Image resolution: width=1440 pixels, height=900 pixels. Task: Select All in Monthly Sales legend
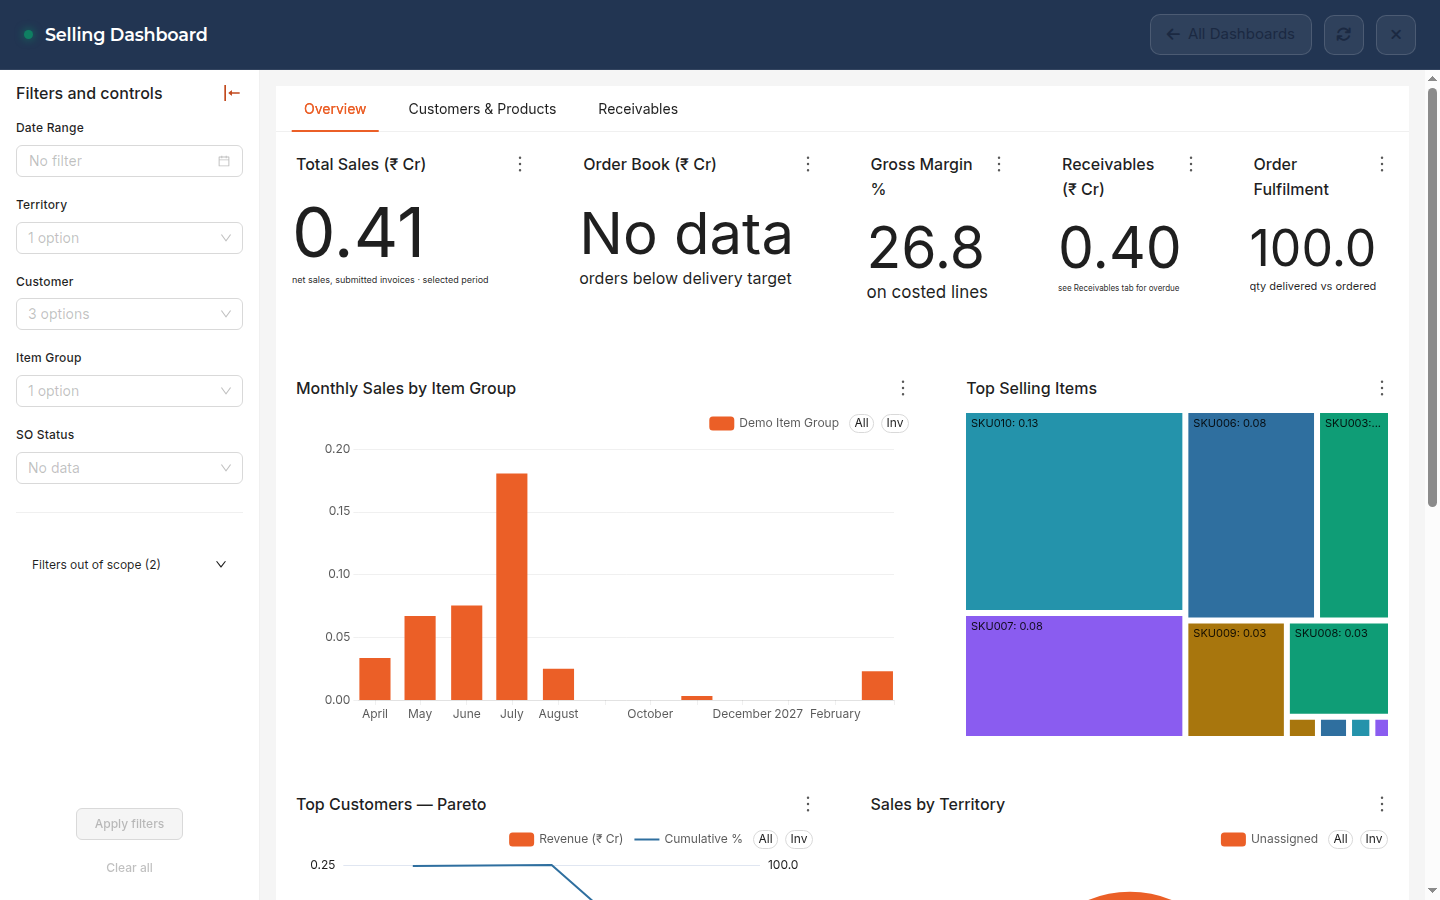(x=862, y=423)
